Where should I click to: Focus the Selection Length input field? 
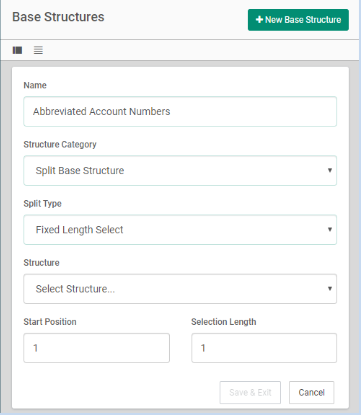click(x=264, y=348)
